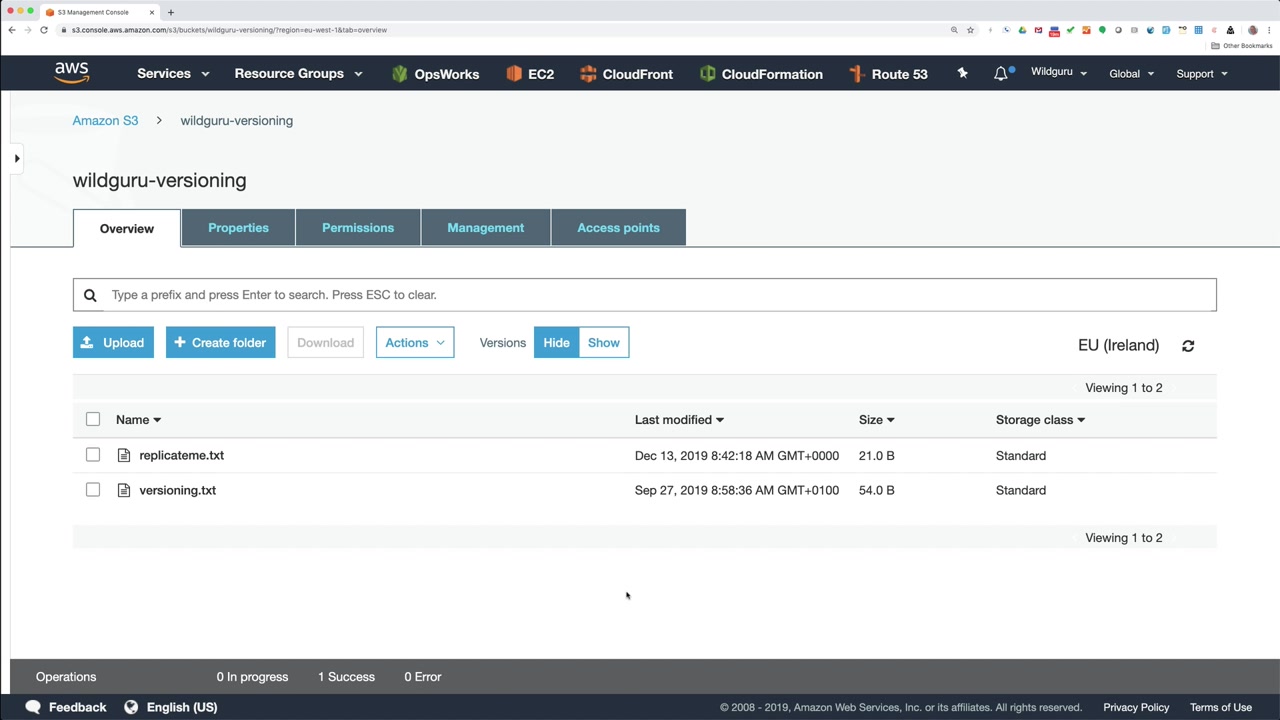Switch to the Access points tab
1280x720 pixels.
[x=618, y=228]
